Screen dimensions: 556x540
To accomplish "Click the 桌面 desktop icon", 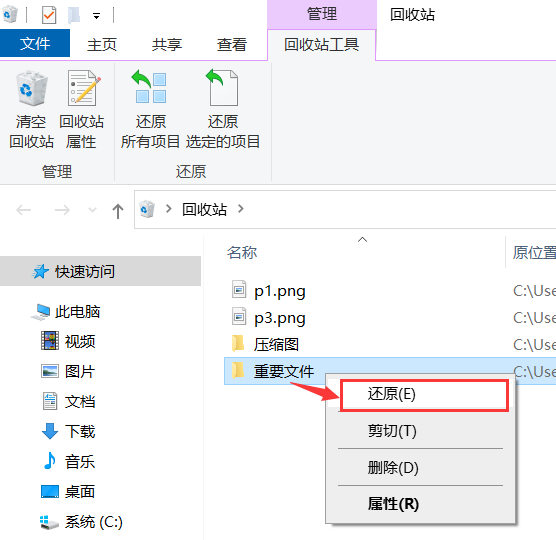I will tap(50, 491).
